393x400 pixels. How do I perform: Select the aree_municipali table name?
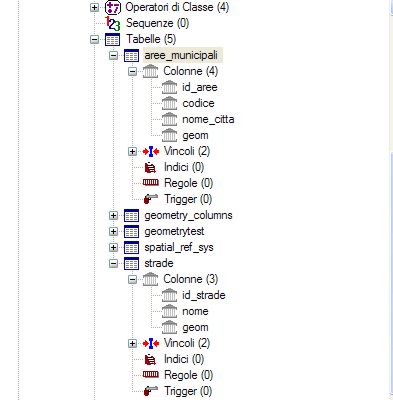[x=181, y=55]
